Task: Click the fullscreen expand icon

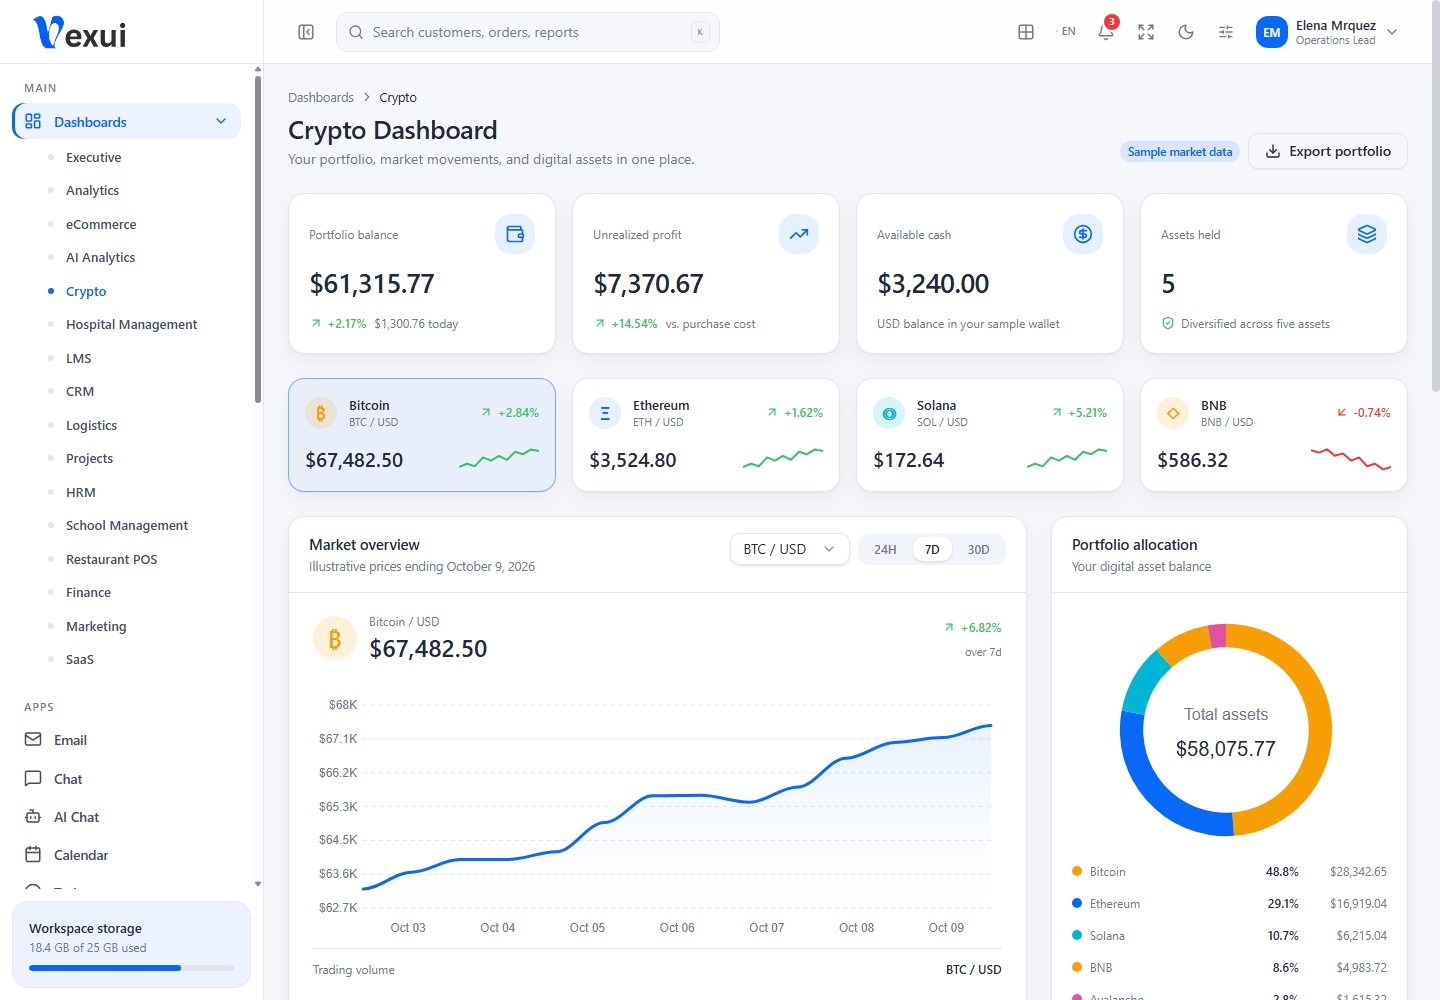Action: [x=1146, y=32]
